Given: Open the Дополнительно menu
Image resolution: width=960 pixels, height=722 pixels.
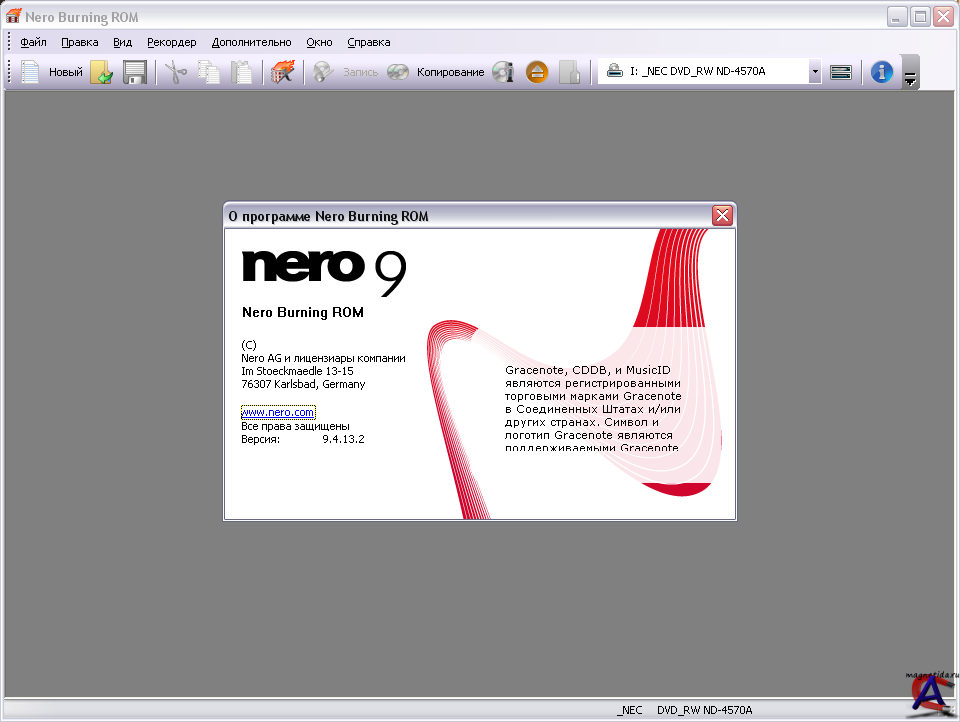Looking at the screenshot, I should pyautogui.click(x=251, y=42).
